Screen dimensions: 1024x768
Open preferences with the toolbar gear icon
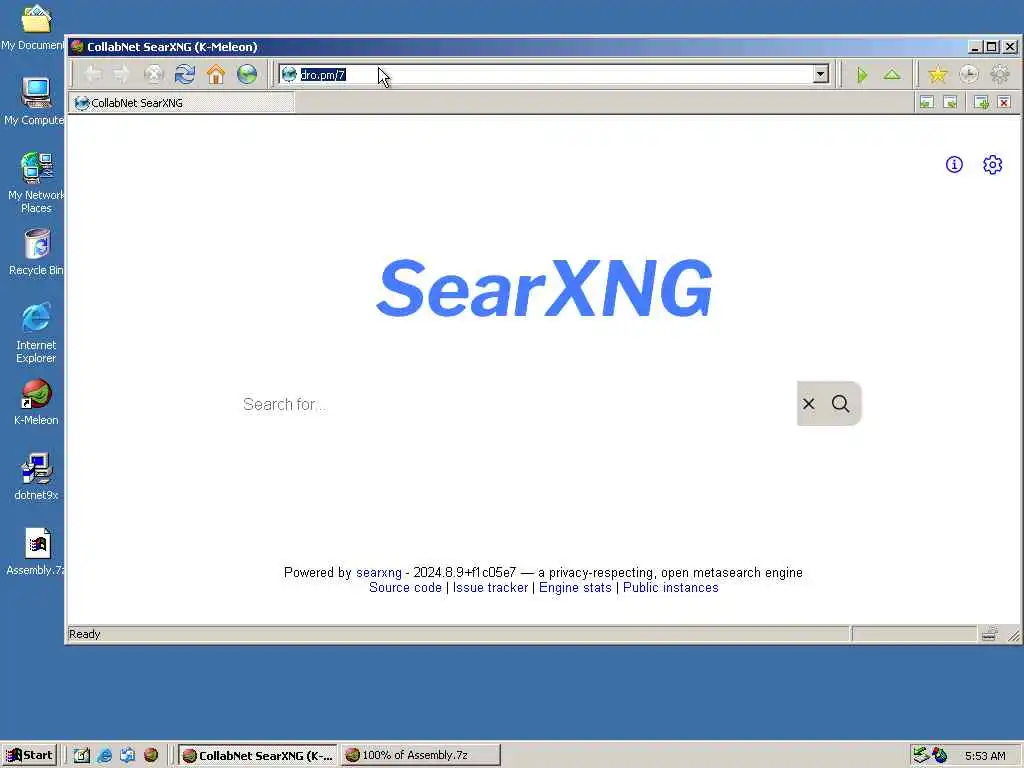1000,75
